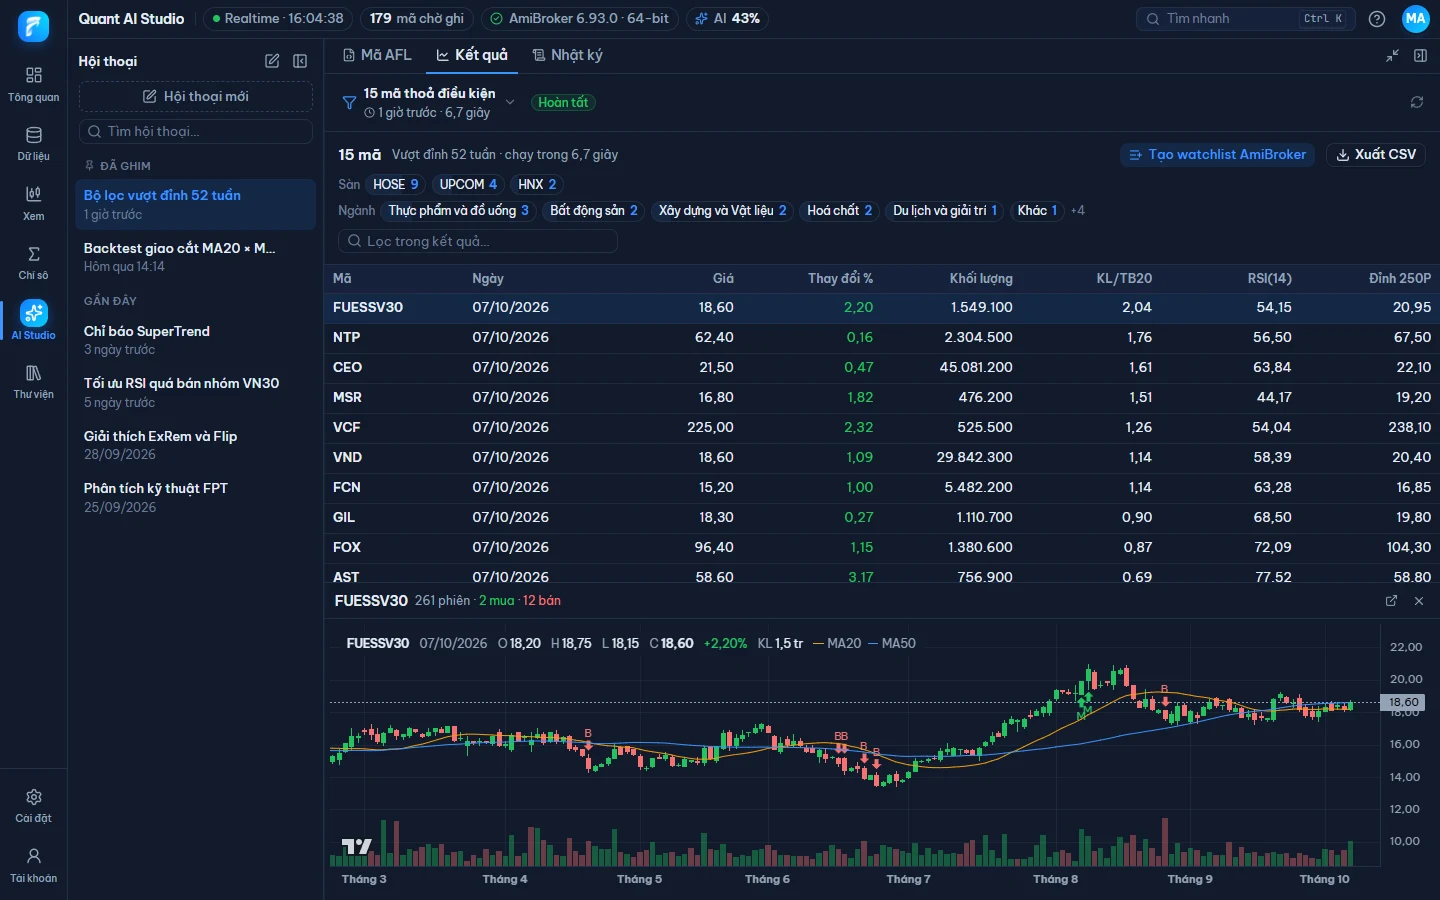Refresh the scan results

[x=1417, y=102]
